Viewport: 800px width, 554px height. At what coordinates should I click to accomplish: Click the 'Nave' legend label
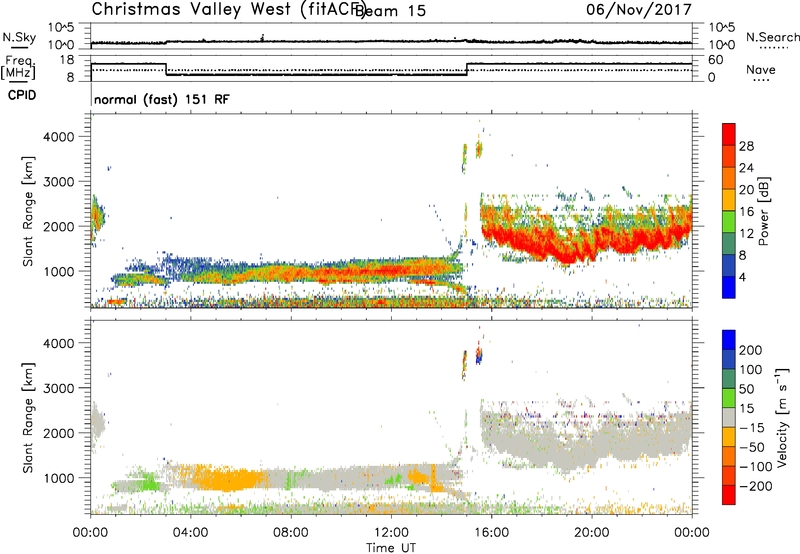(x=761, y=70)
